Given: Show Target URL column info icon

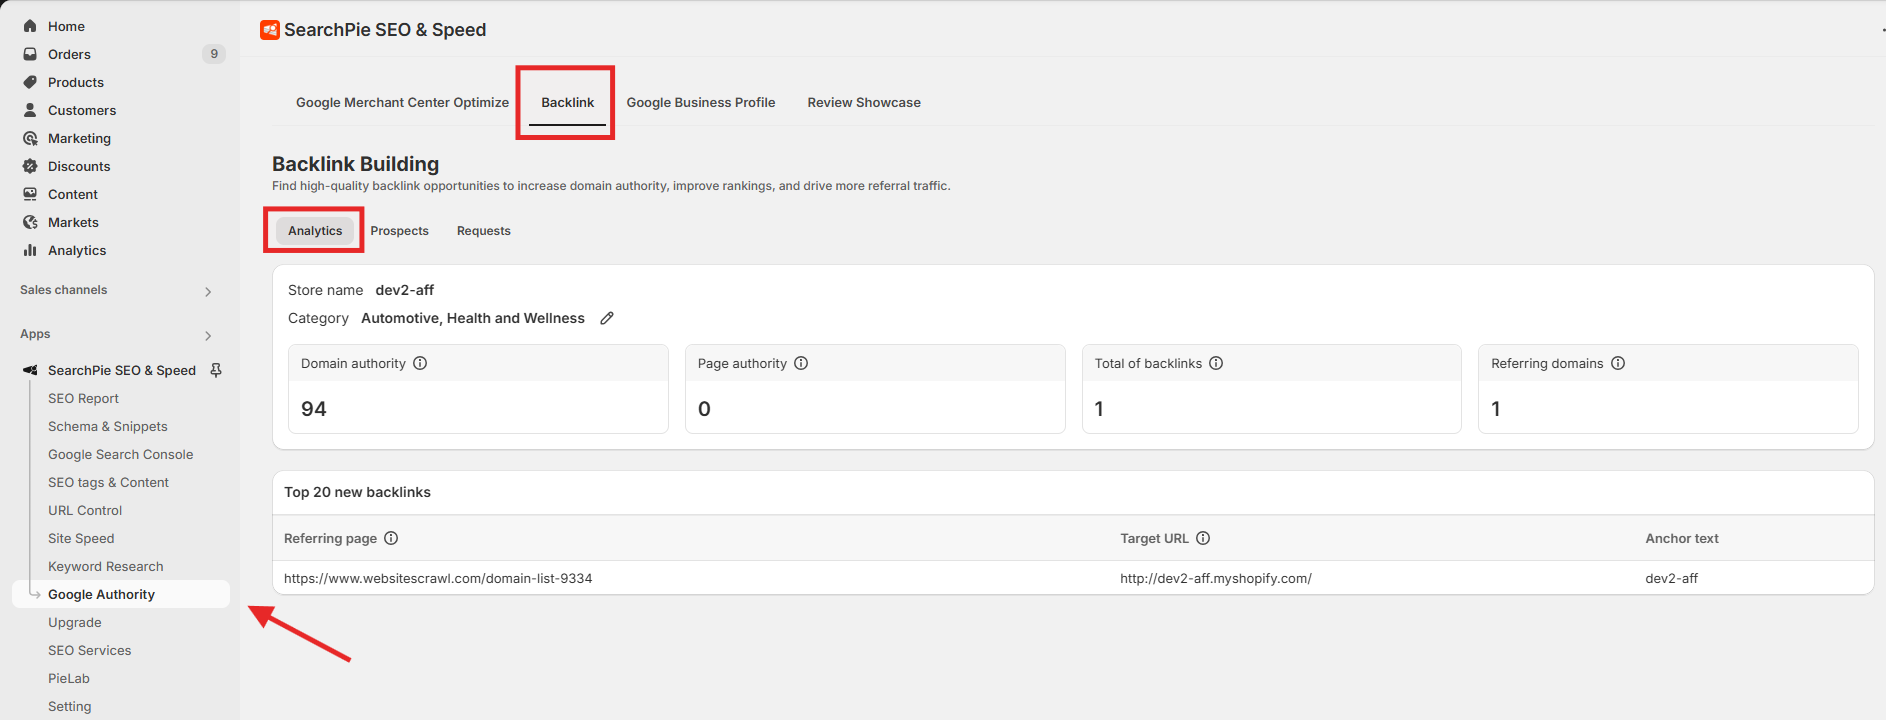Looking at the screenshot, I should (1203, 538).
